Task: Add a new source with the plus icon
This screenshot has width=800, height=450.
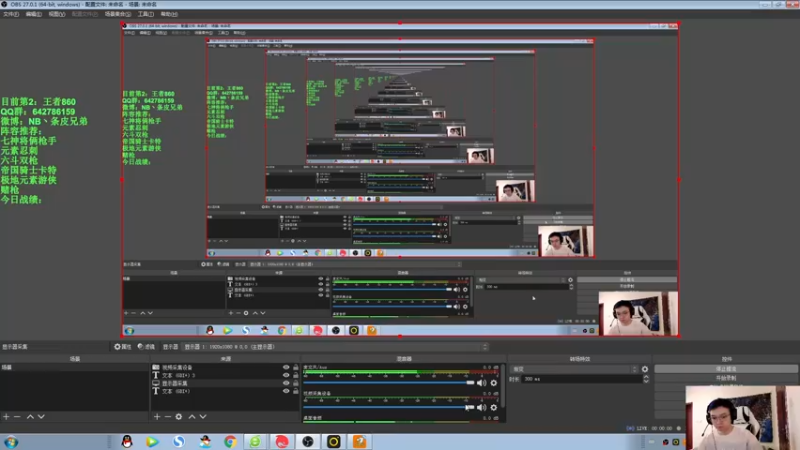Action: [157, 417]
